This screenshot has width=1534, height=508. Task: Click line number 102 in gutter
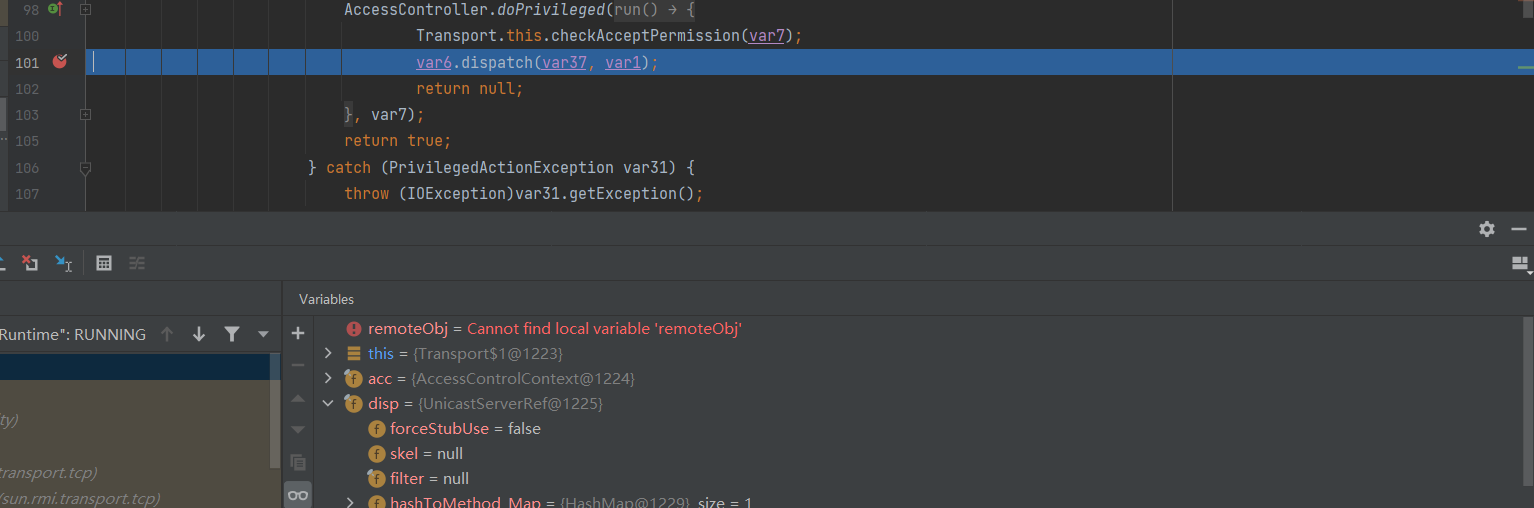(27, 88)
